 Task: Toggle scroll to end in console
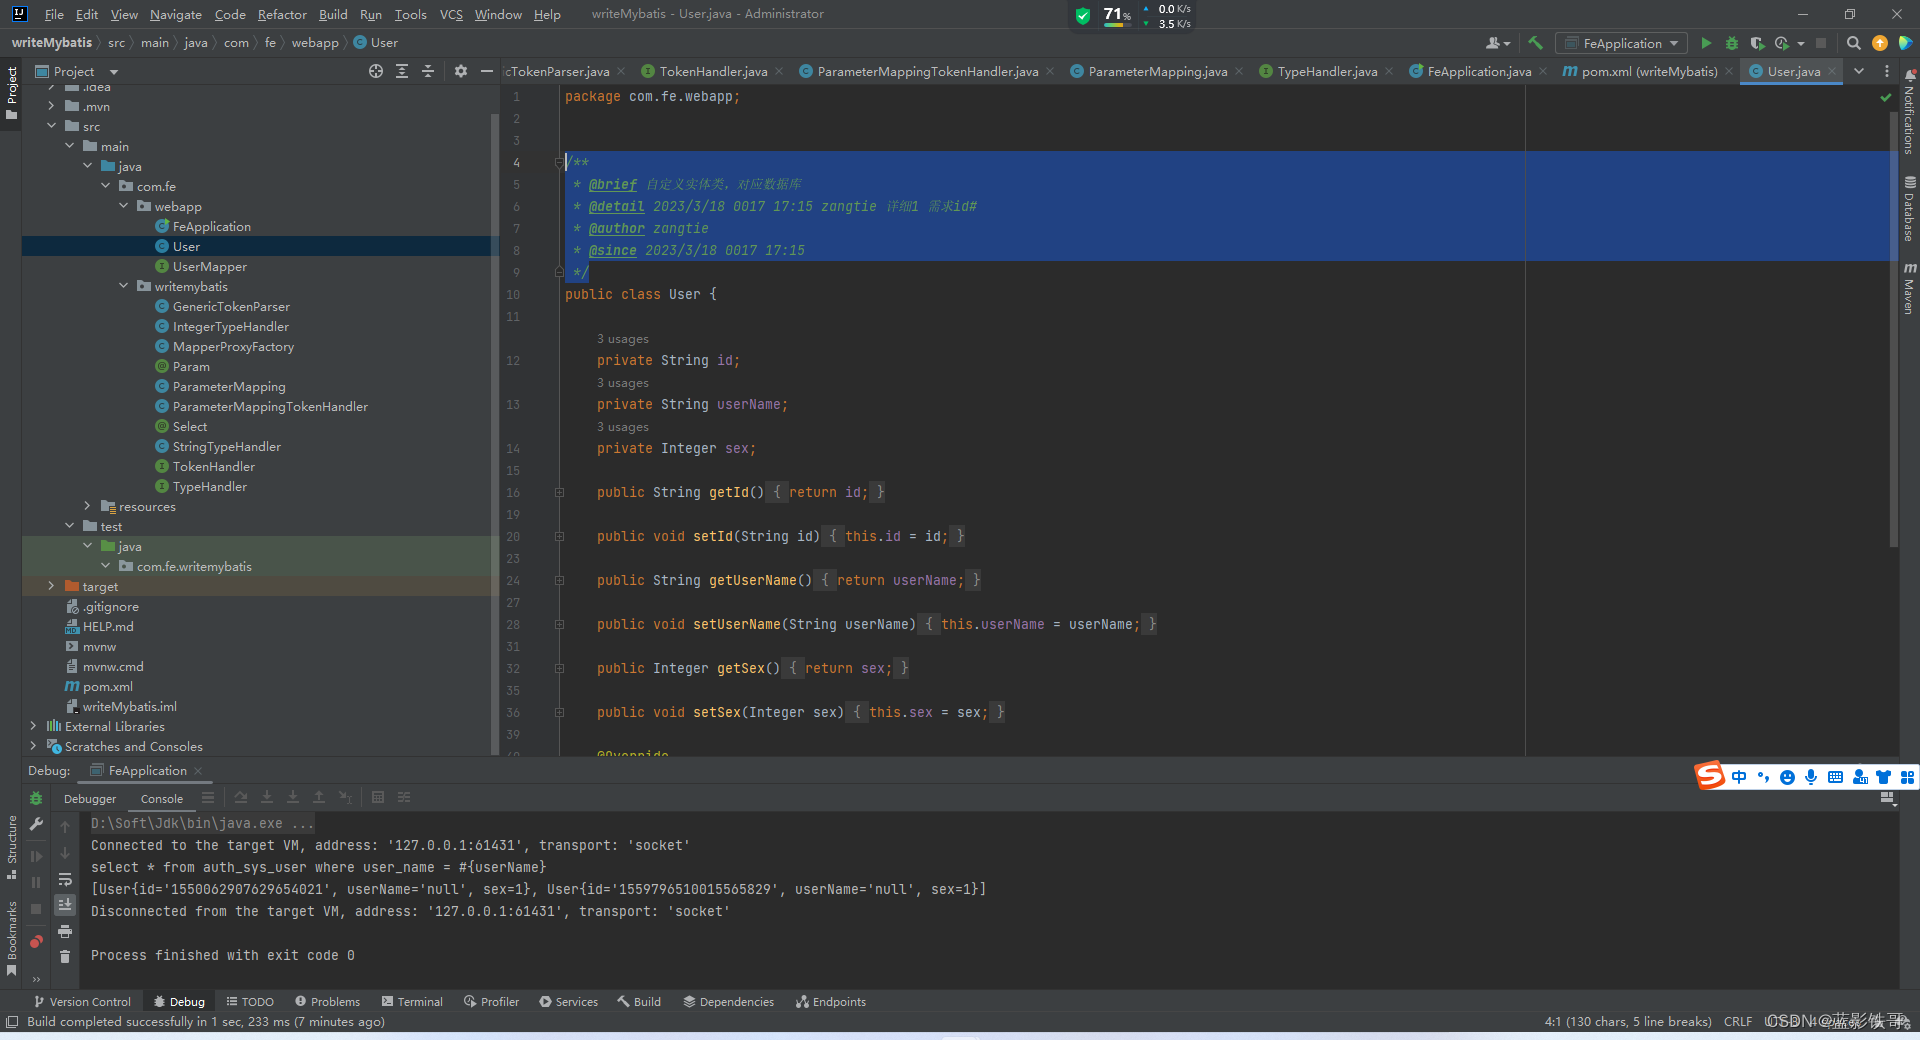click(x=65, y=905)
